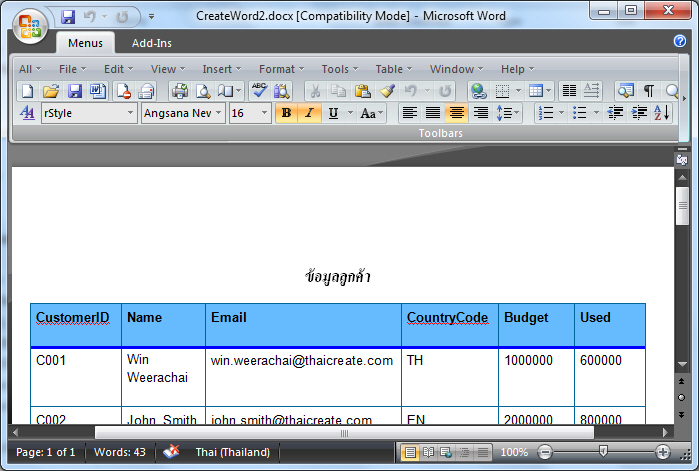Align text left
Image resolution: width=699 pixels, height=471 pixels.
(x=410, y=113)
